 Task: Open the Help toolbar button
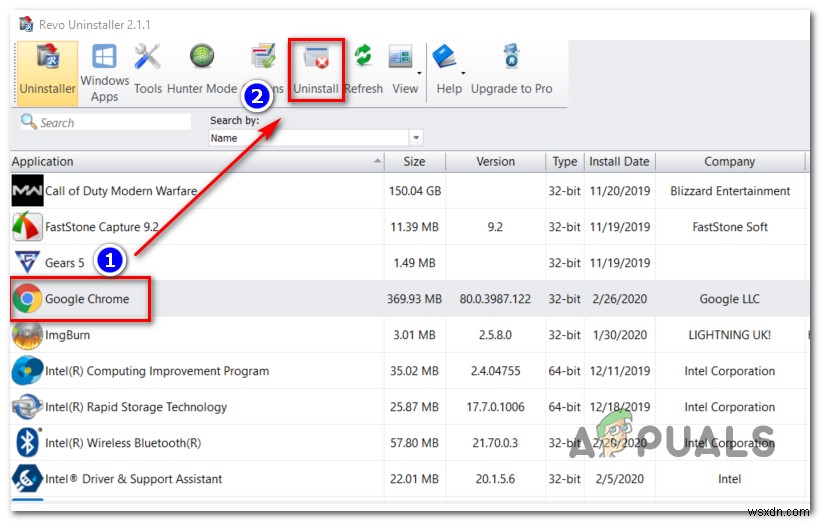click(447, 70)
